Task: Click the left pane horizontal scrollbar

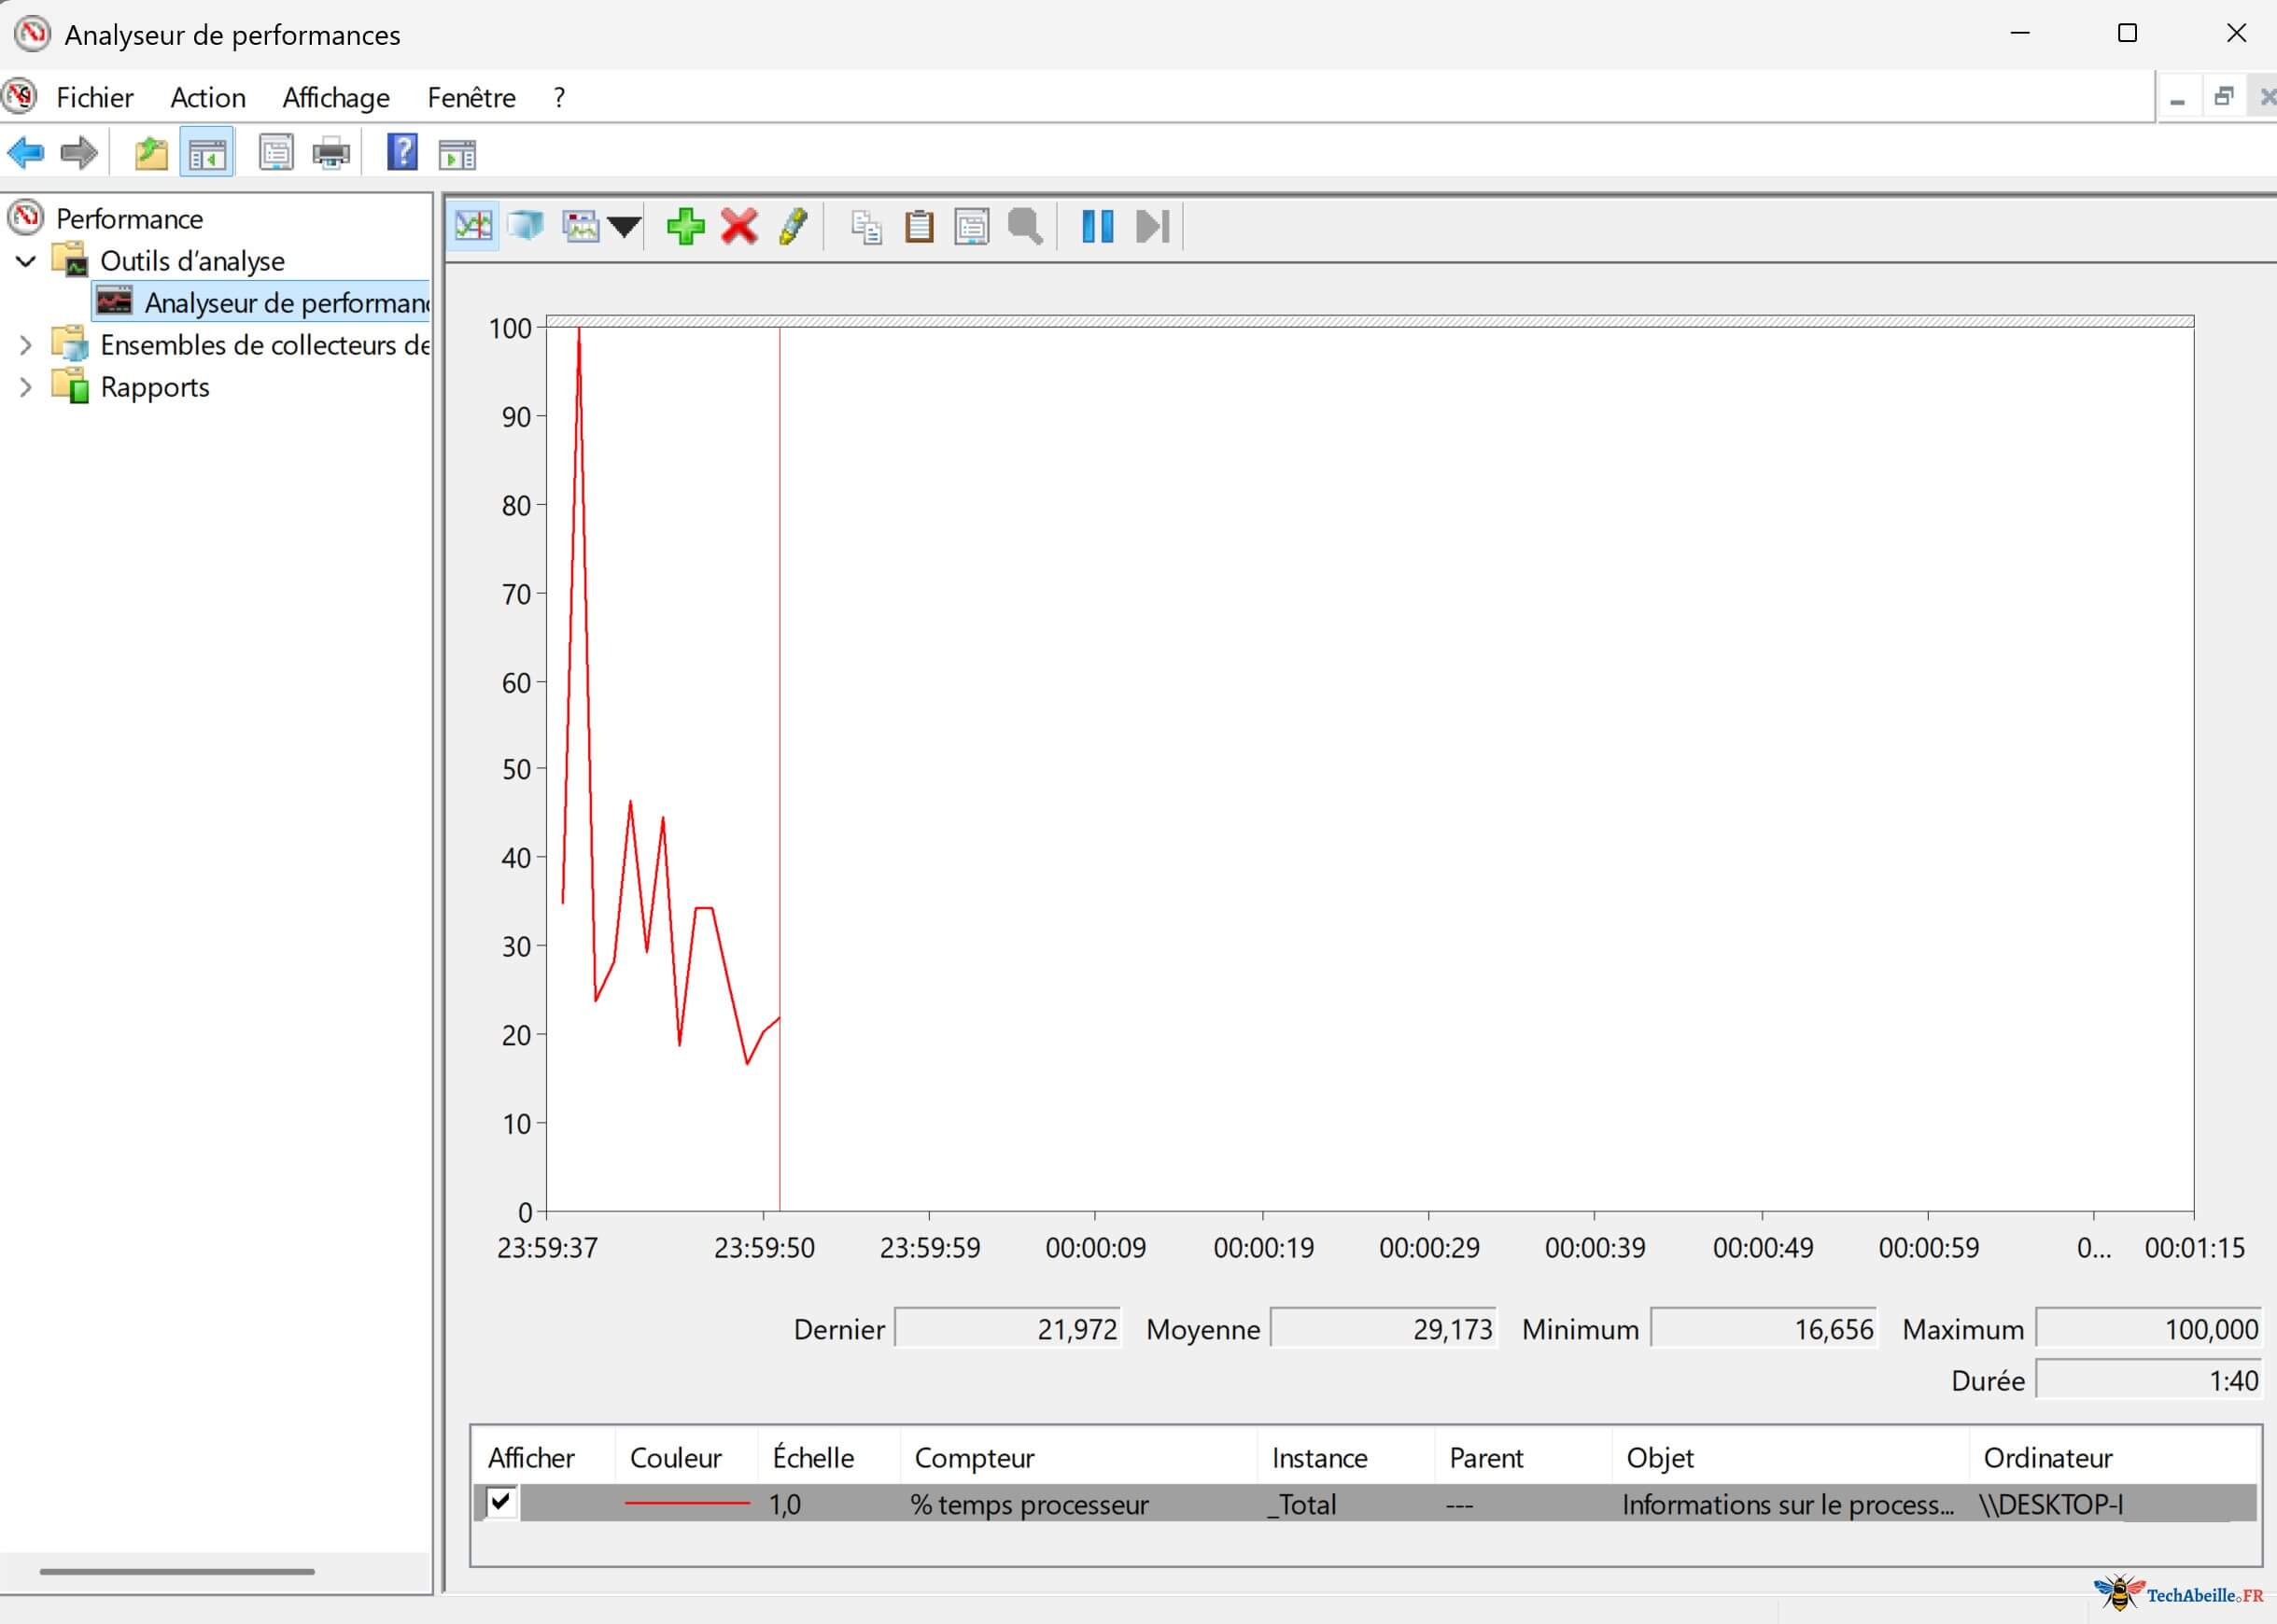Action: pyautogui.click(x=177, y=1571)
